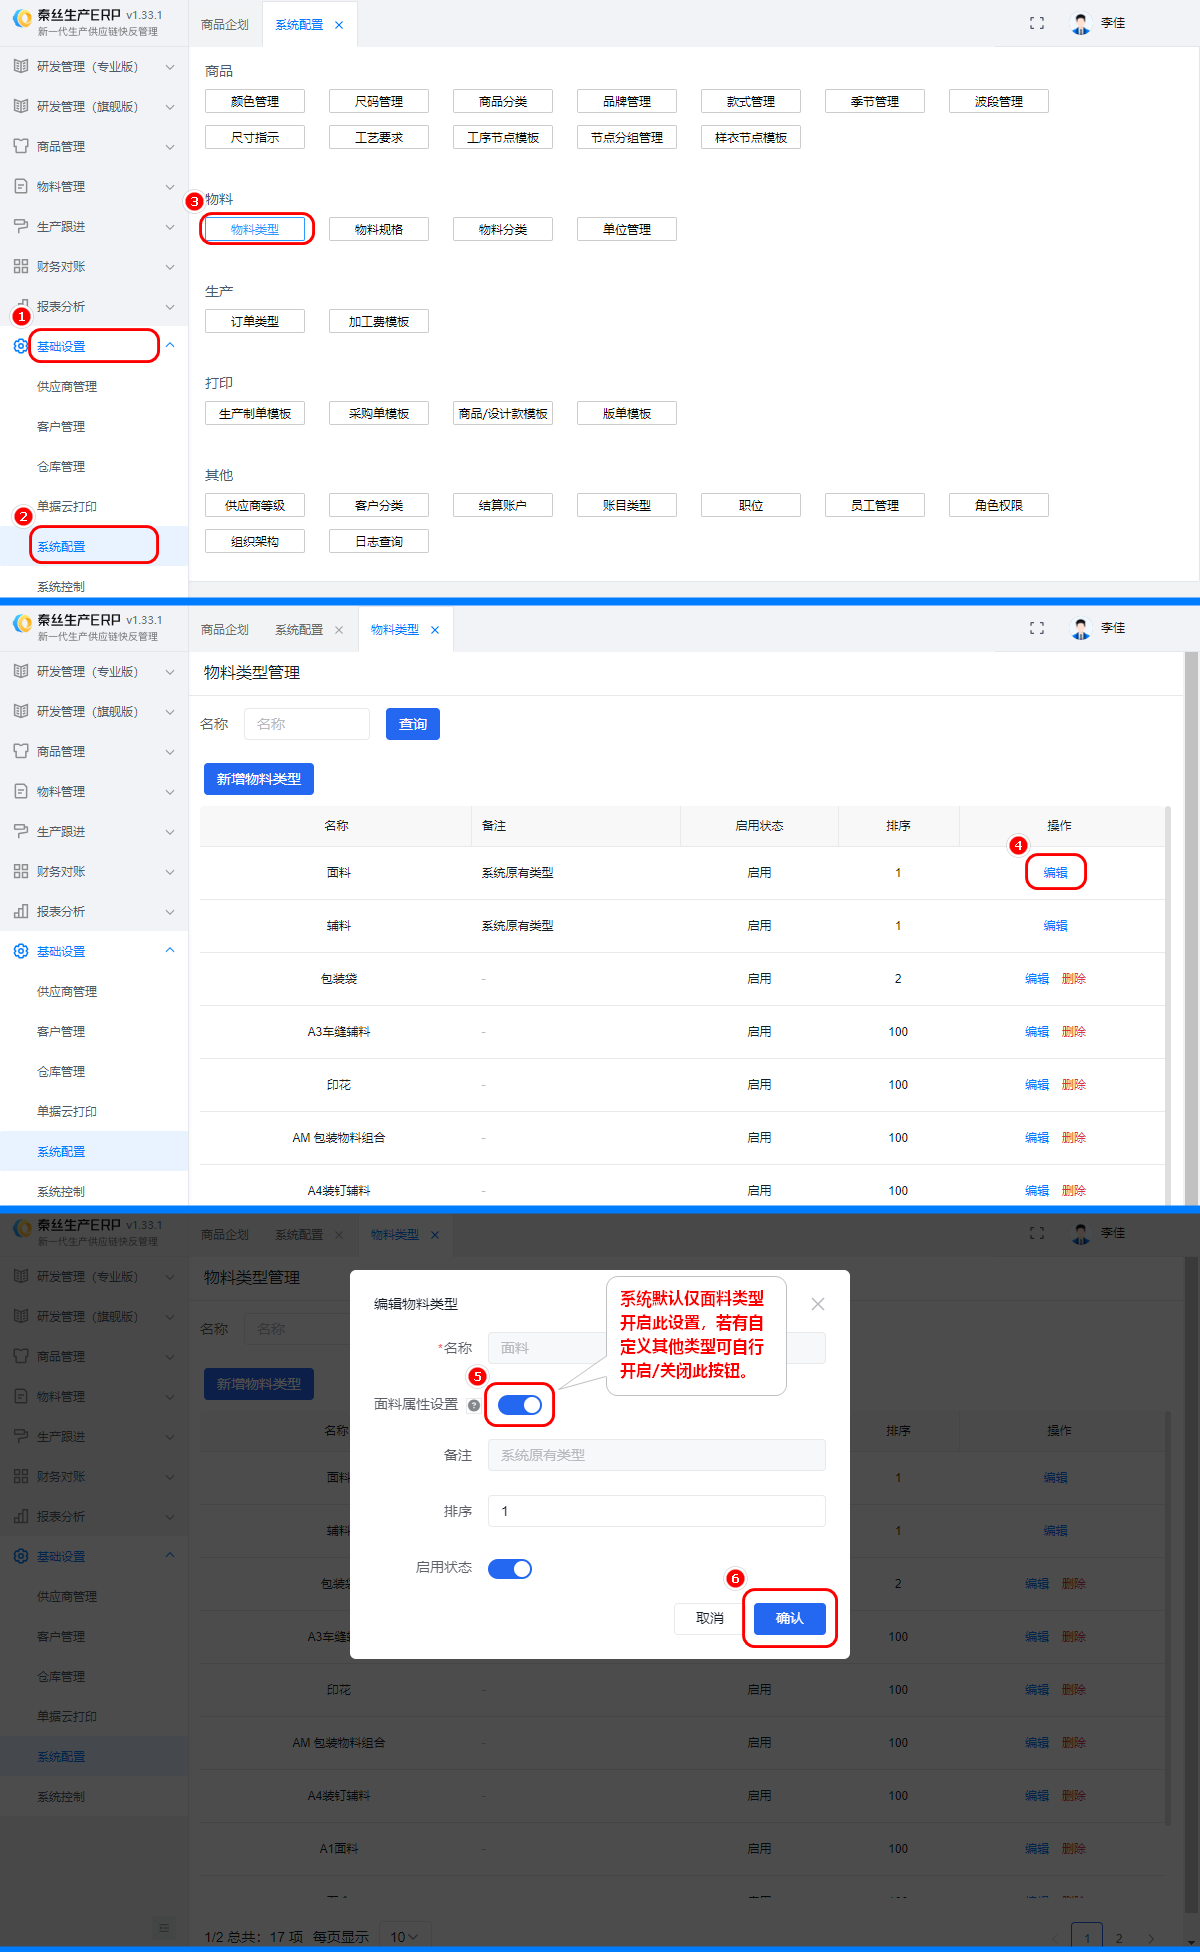Close the active 系统配置 tab via its X

pos(339,25)
